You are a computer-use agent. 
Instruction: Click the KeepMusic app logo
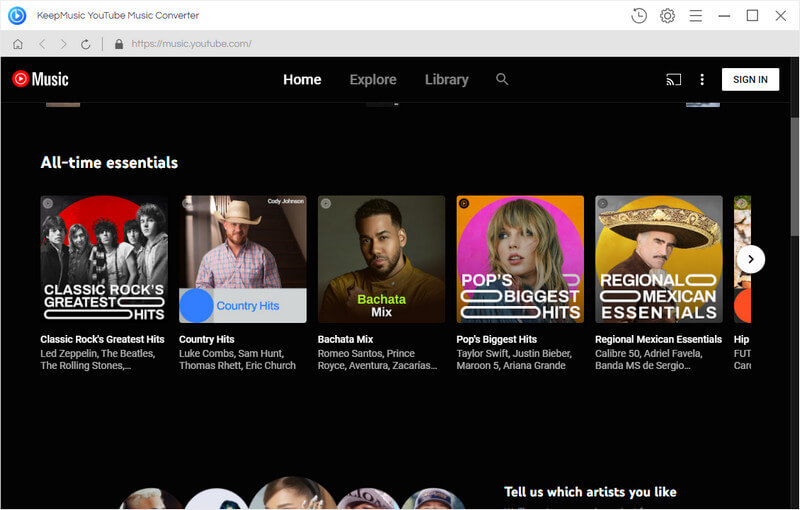17,16
